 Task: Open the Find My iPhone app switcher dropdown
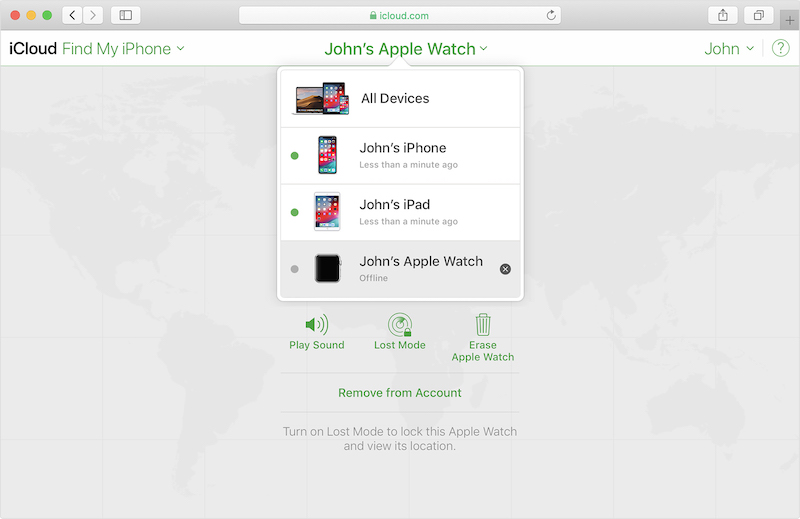(123, 48)
